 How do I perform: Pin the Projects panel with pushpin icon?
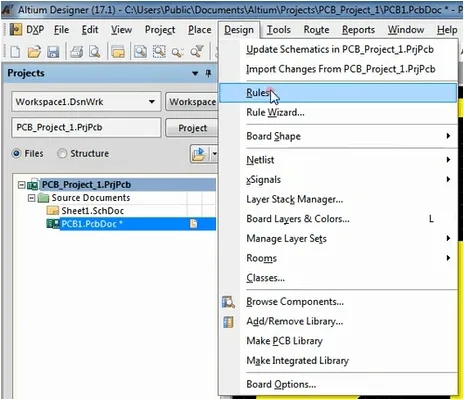coord(209,73)
